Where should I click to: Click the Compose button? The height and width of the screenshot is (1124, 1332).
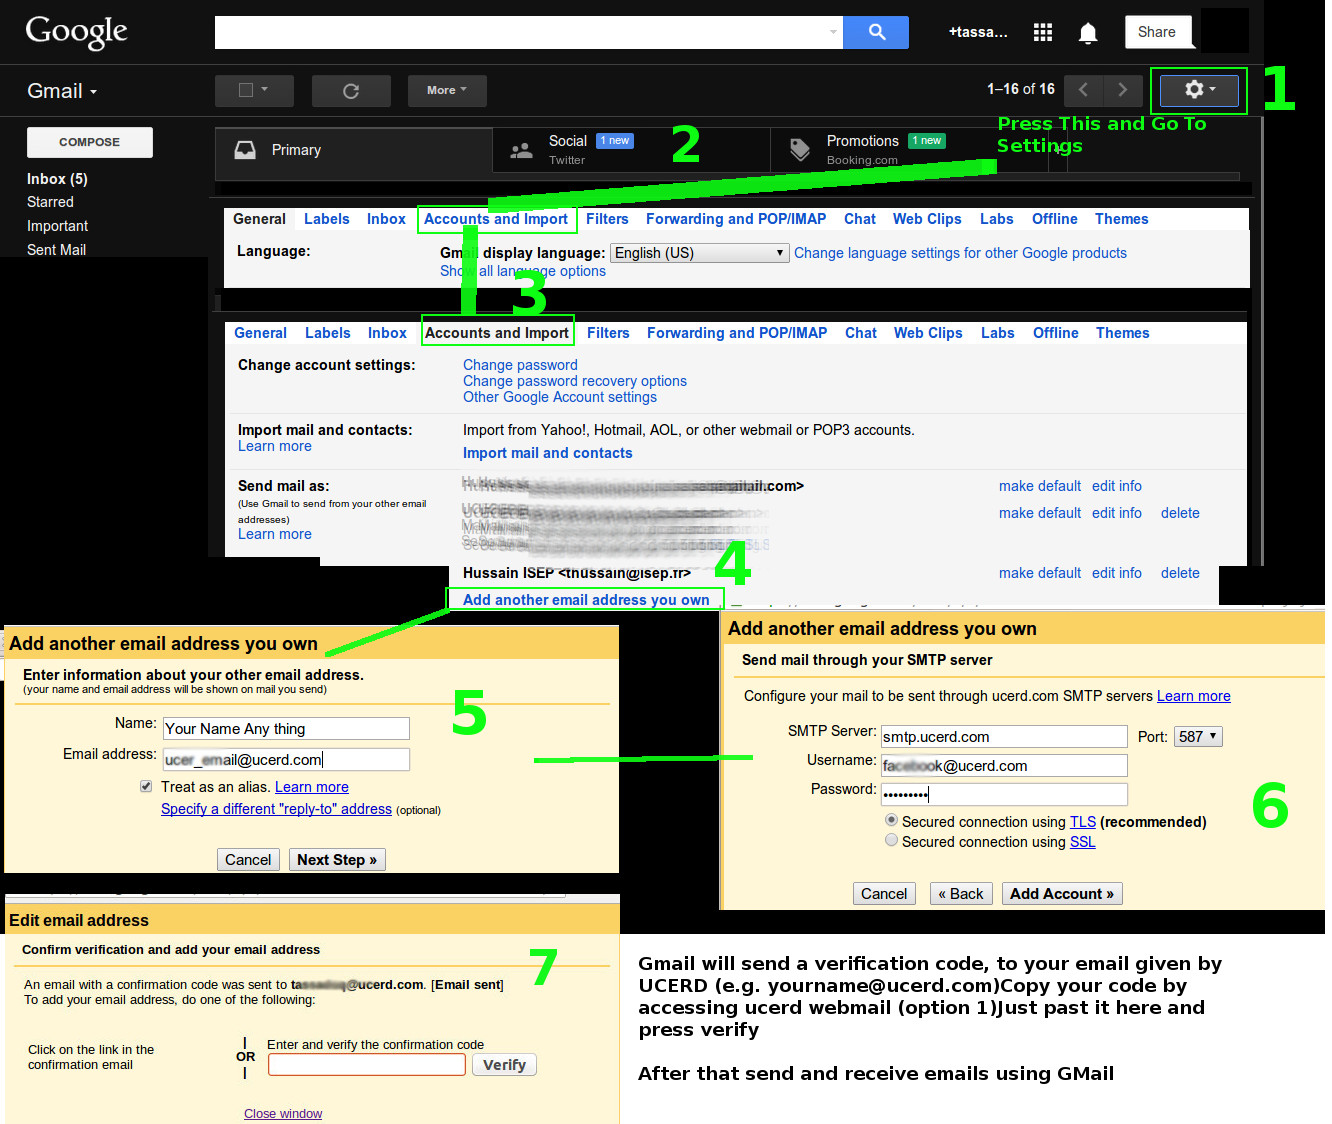(90, 142)
